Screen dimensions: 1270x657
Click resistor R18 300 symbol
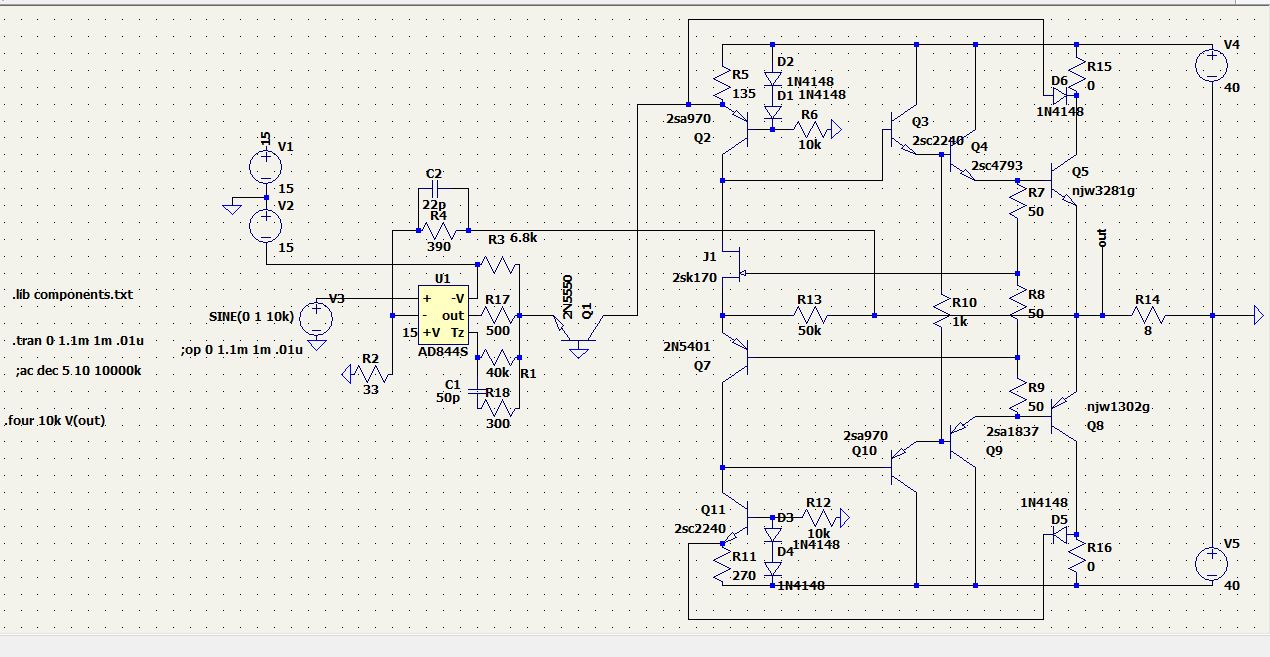pyautogui.click(x=498, y=407)
